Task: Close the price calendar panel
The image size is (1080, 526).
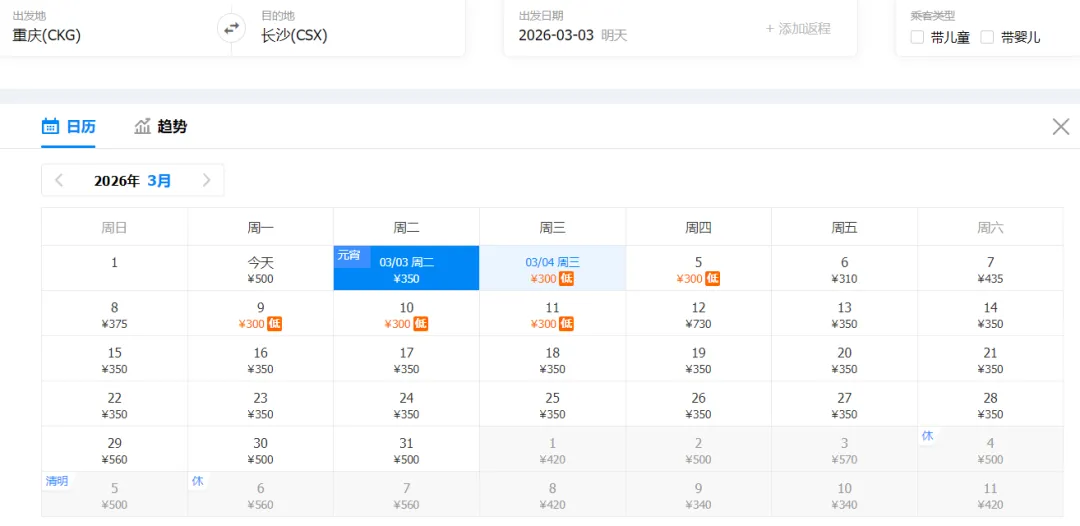Action: 1061,126
